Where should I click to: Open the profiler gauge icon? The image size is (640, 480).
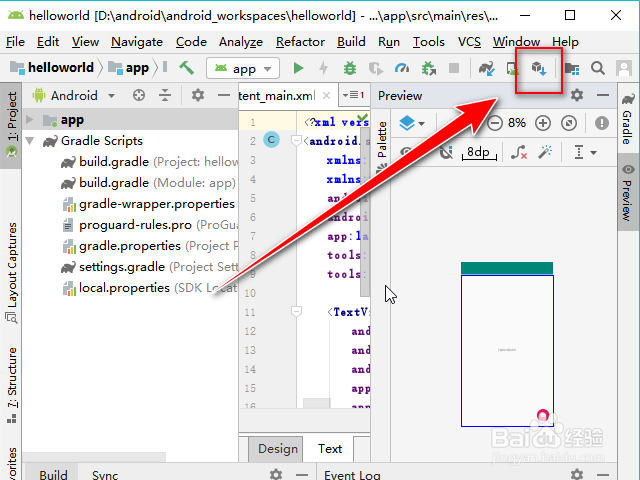(402, 68)
